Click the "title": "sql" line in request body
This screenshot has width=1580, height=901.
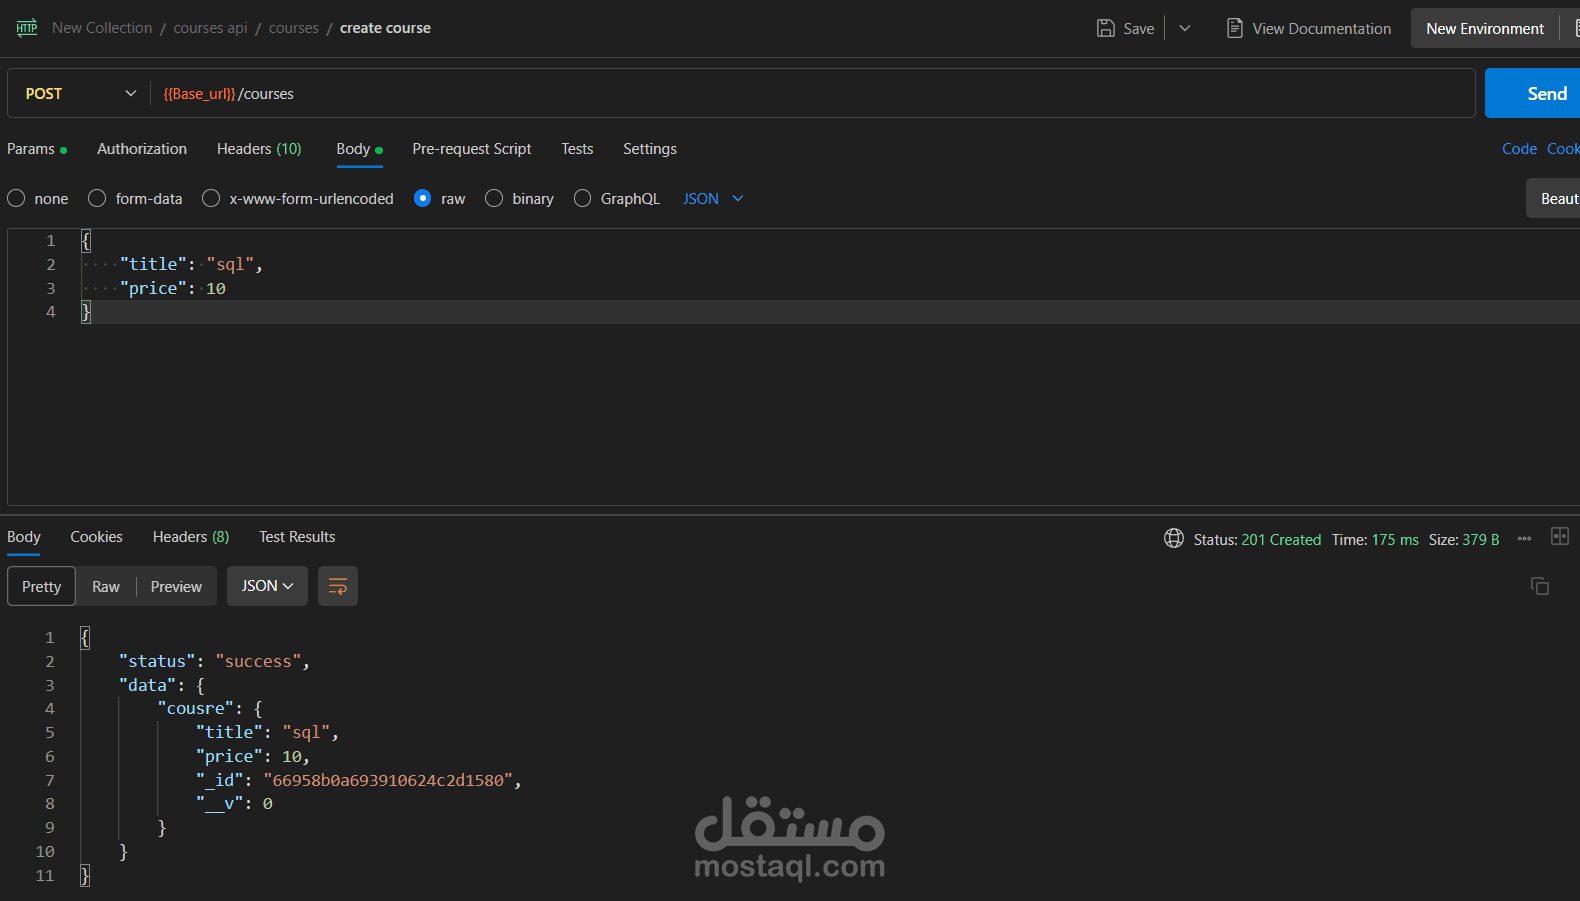191,264
